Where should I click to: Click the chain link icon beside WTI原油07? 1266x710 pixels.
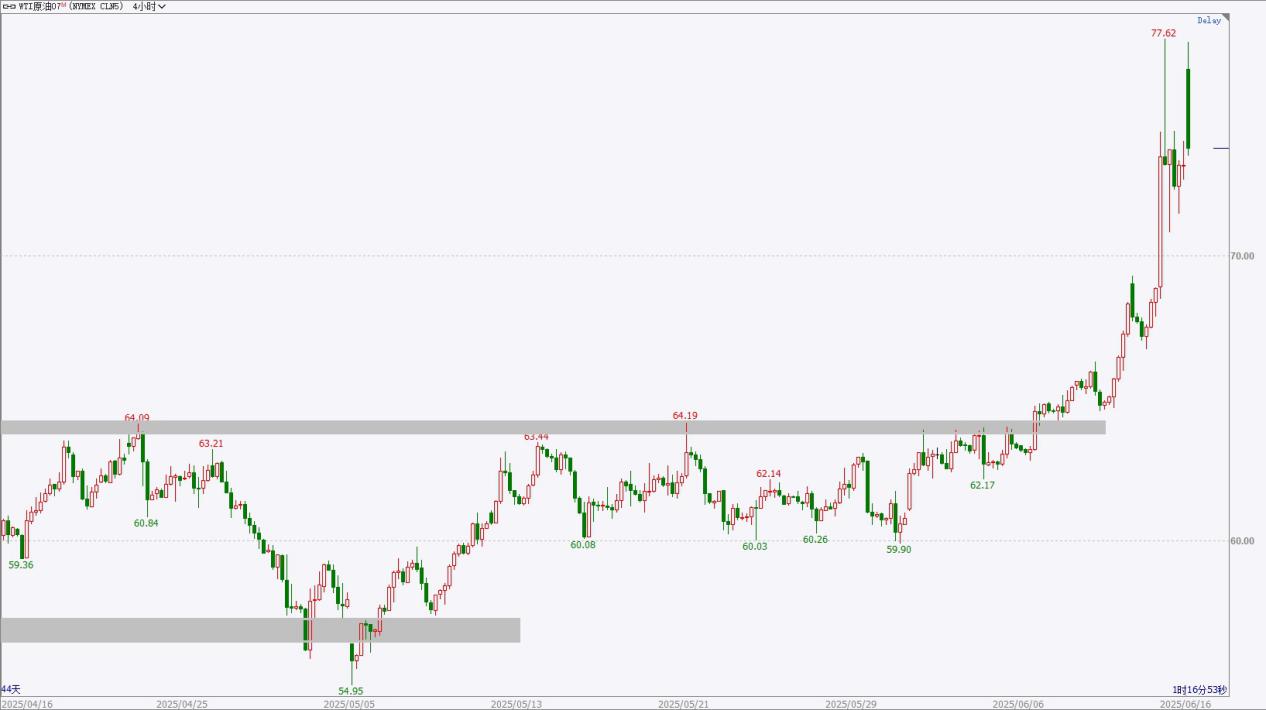pos(9,6)
